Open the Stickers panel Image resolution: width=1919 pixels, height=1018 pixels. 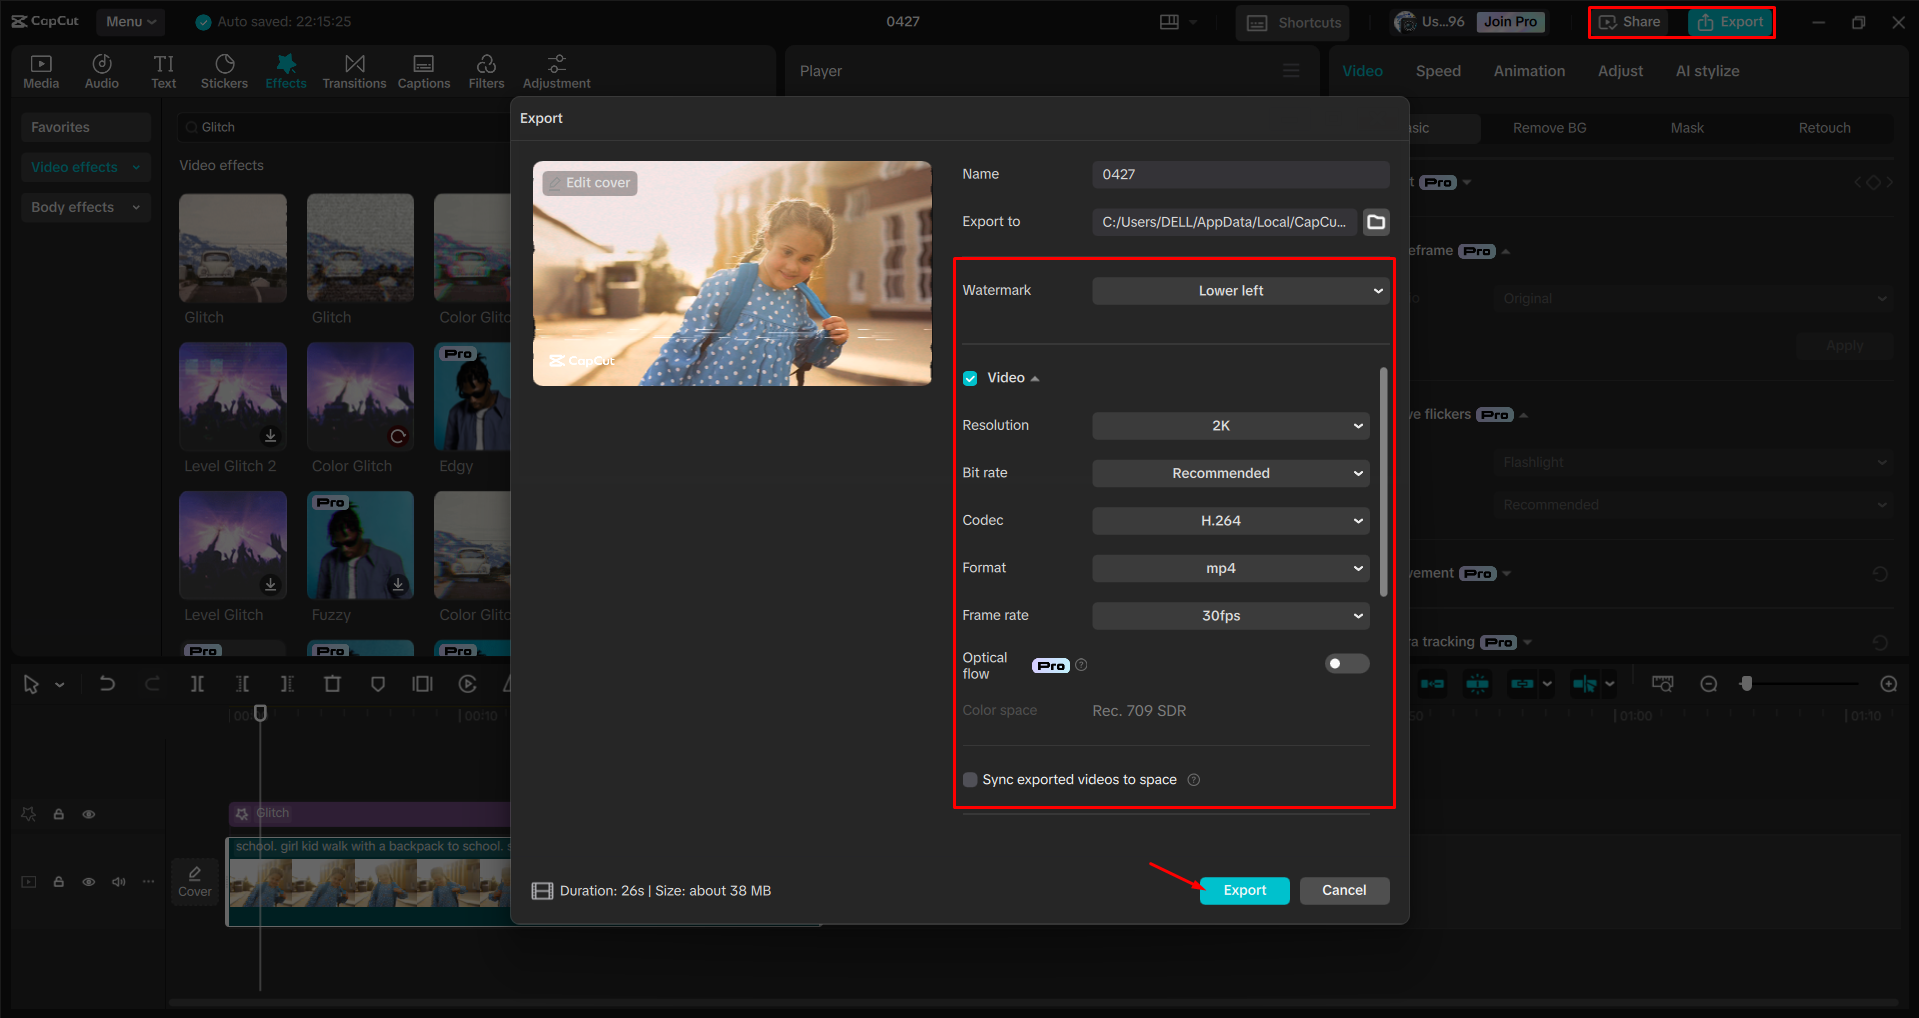[x=224, y=70]
